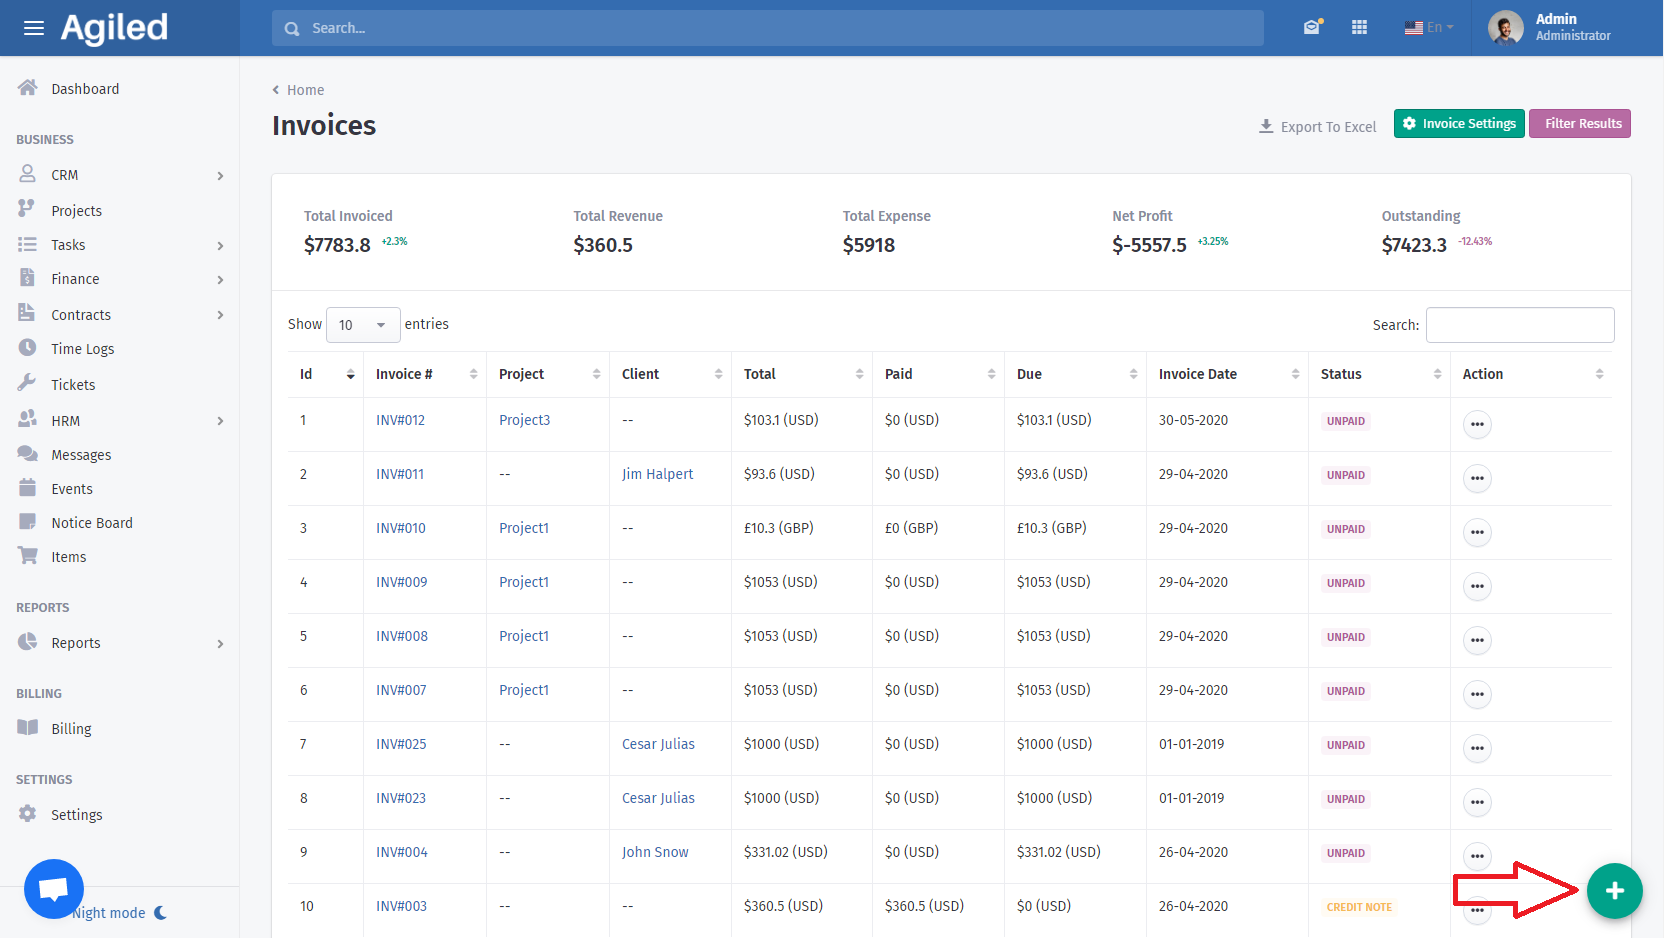The height and width of the screenshot is (938, 1664).
Task: Open the Show entries count dropdown
Action: click(x=363, y=325)
